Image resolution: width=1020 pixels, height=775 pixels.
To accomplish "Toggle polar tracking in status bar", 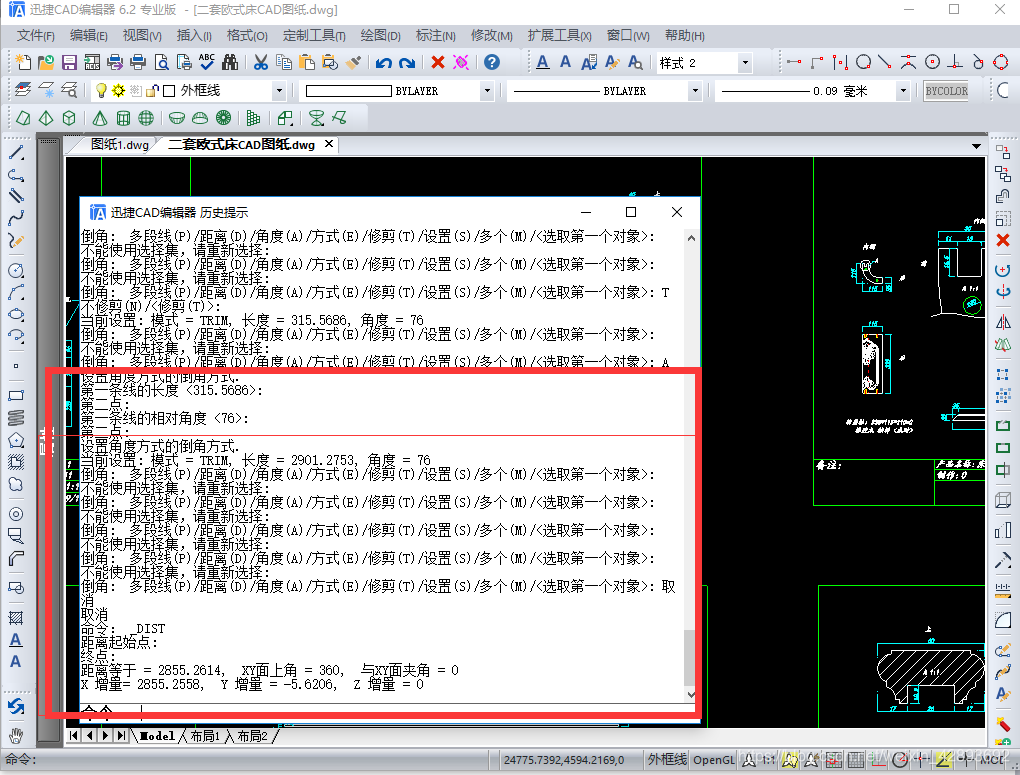I will tap(900, 759).
